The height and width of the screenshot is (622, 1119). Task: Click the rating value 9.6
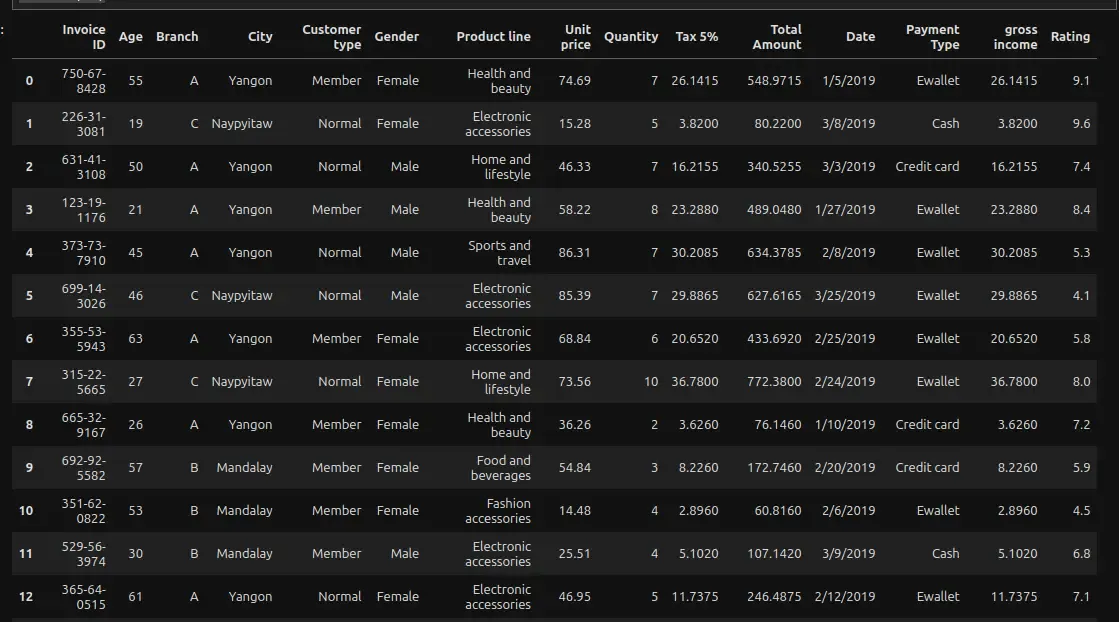coord(1080,124)
